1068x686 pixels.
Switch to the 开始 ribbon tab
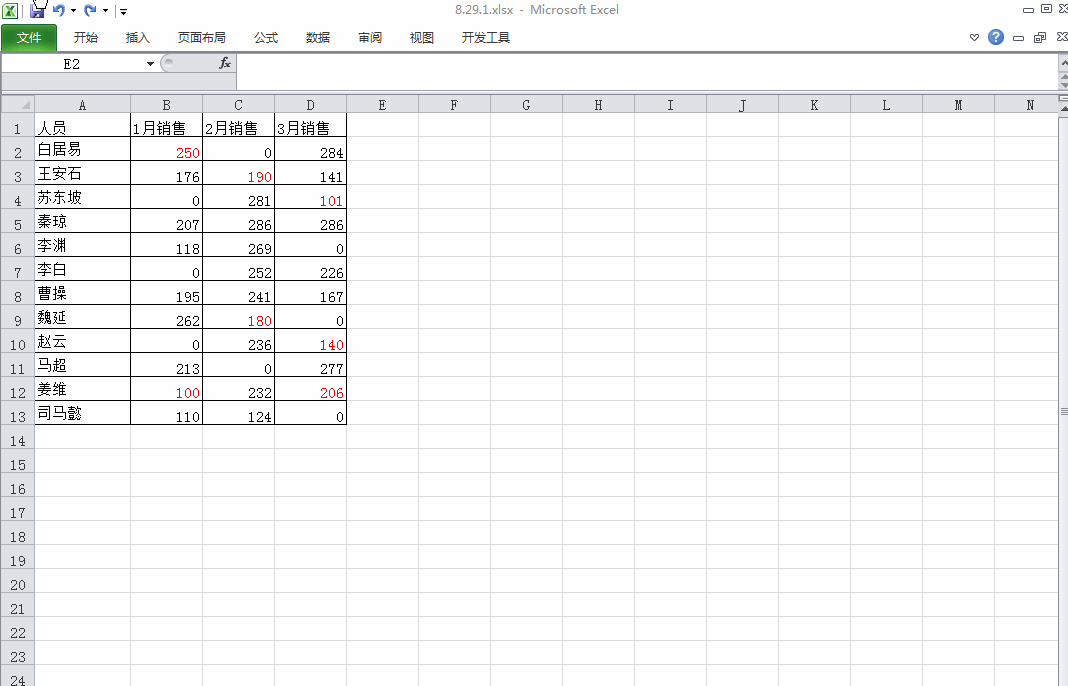[x=86, y=37]
